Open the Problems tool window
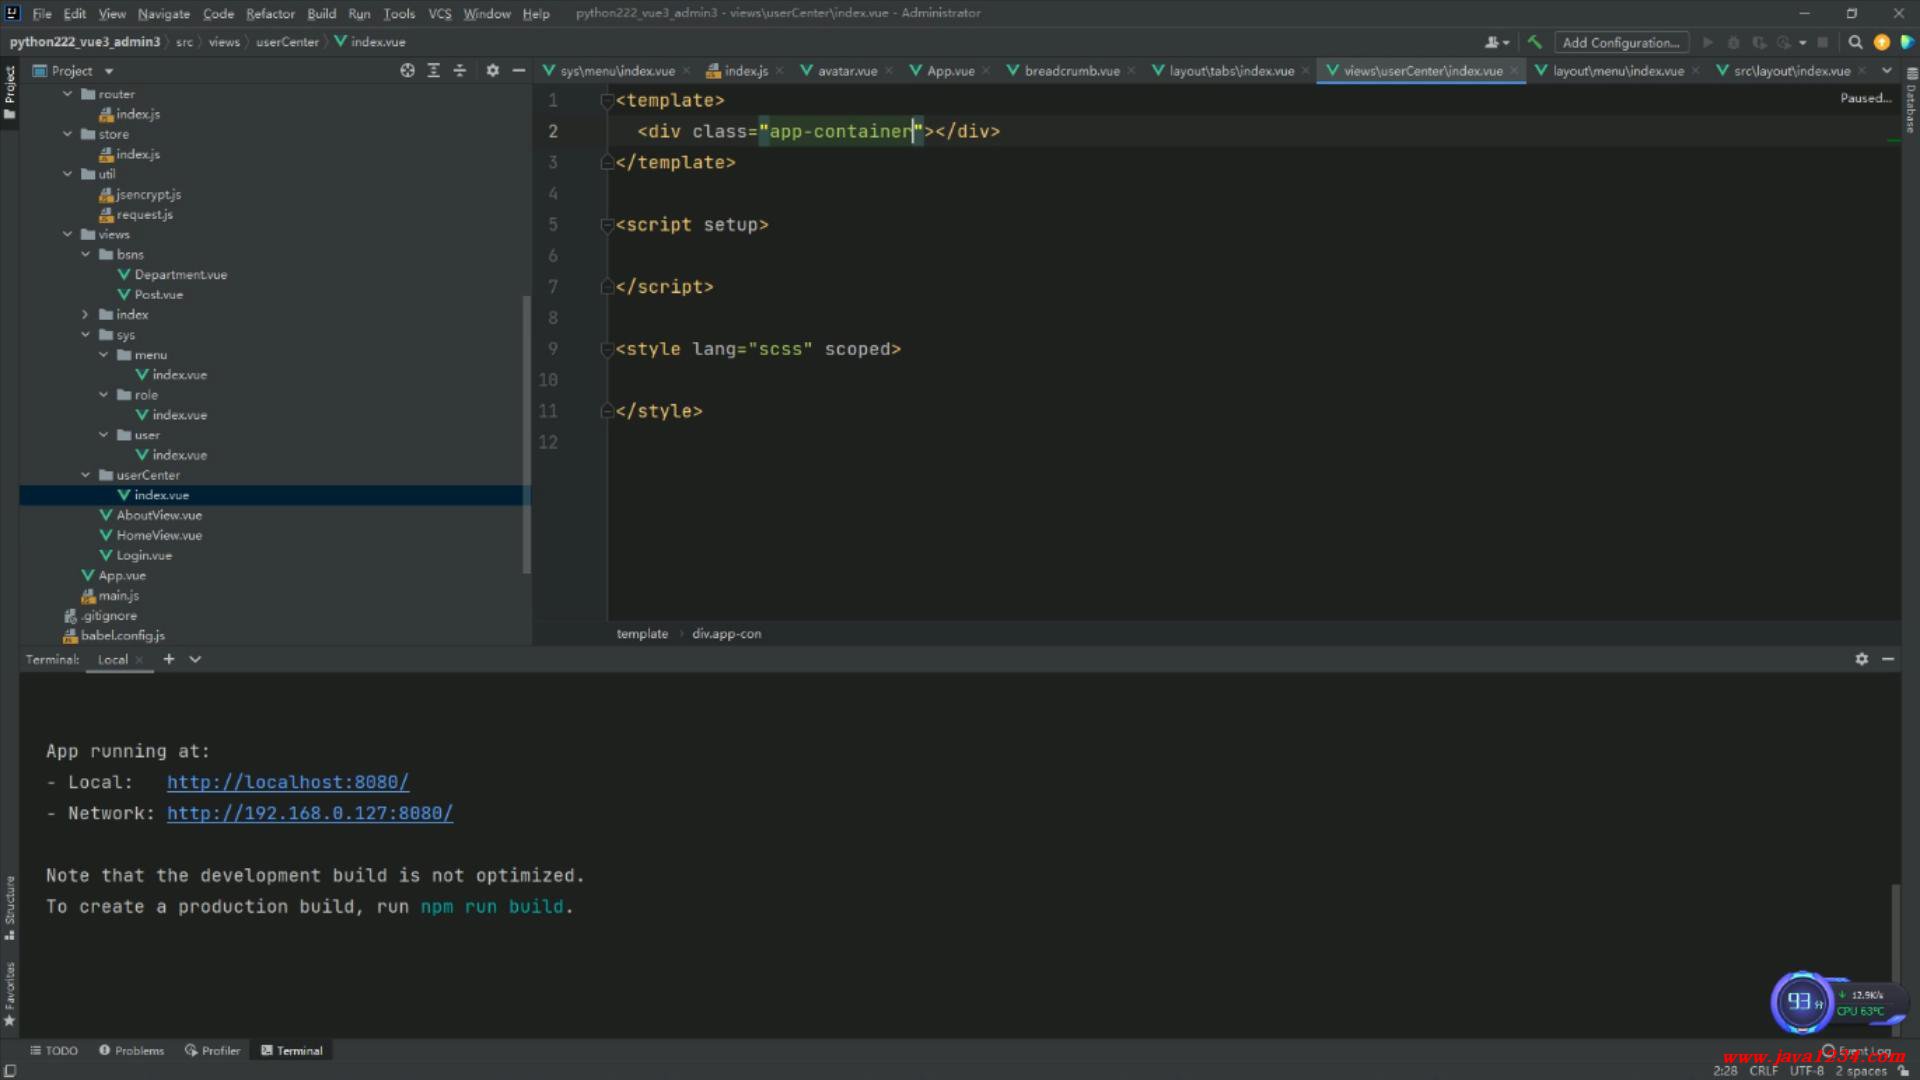 131,1050
